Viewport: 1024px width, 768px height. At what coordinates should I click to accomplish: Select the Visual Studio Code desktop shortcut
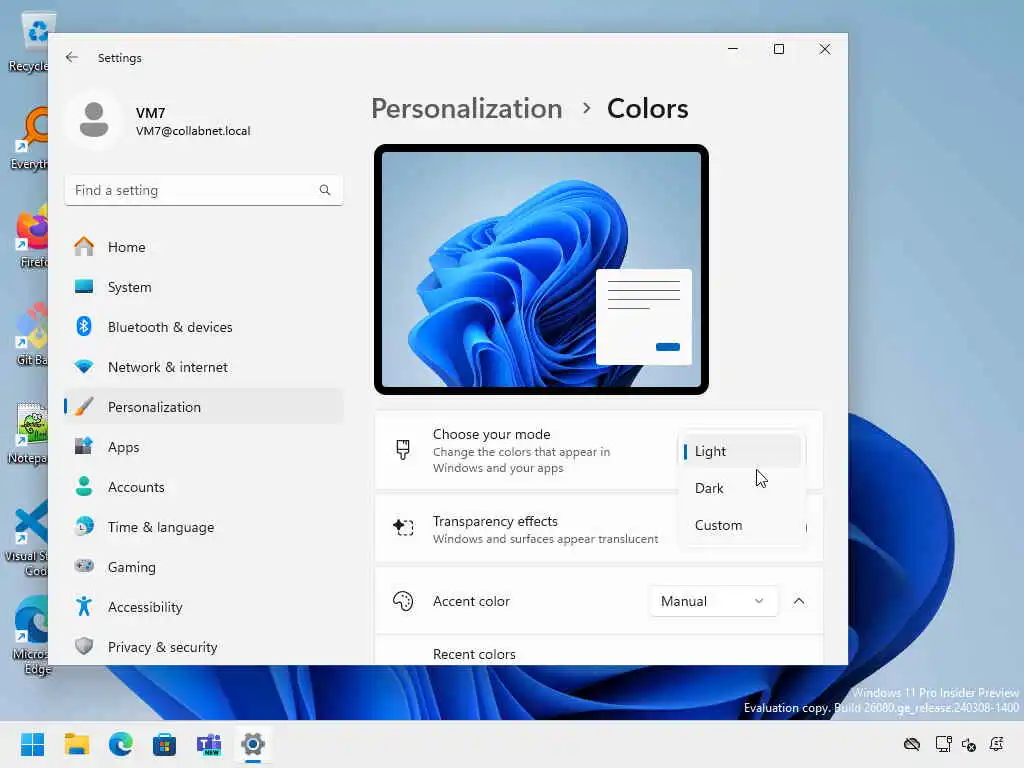(x=27, y=539)
